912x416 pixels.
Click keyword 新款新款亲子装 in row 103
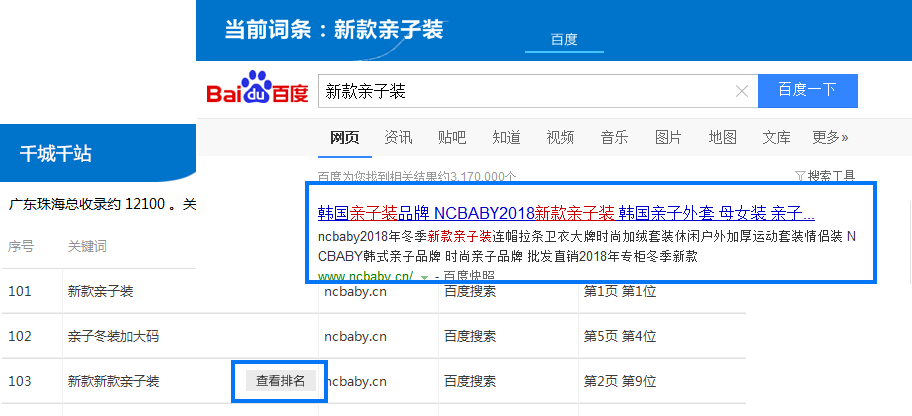pyautogui.click(x=113, y=382)
